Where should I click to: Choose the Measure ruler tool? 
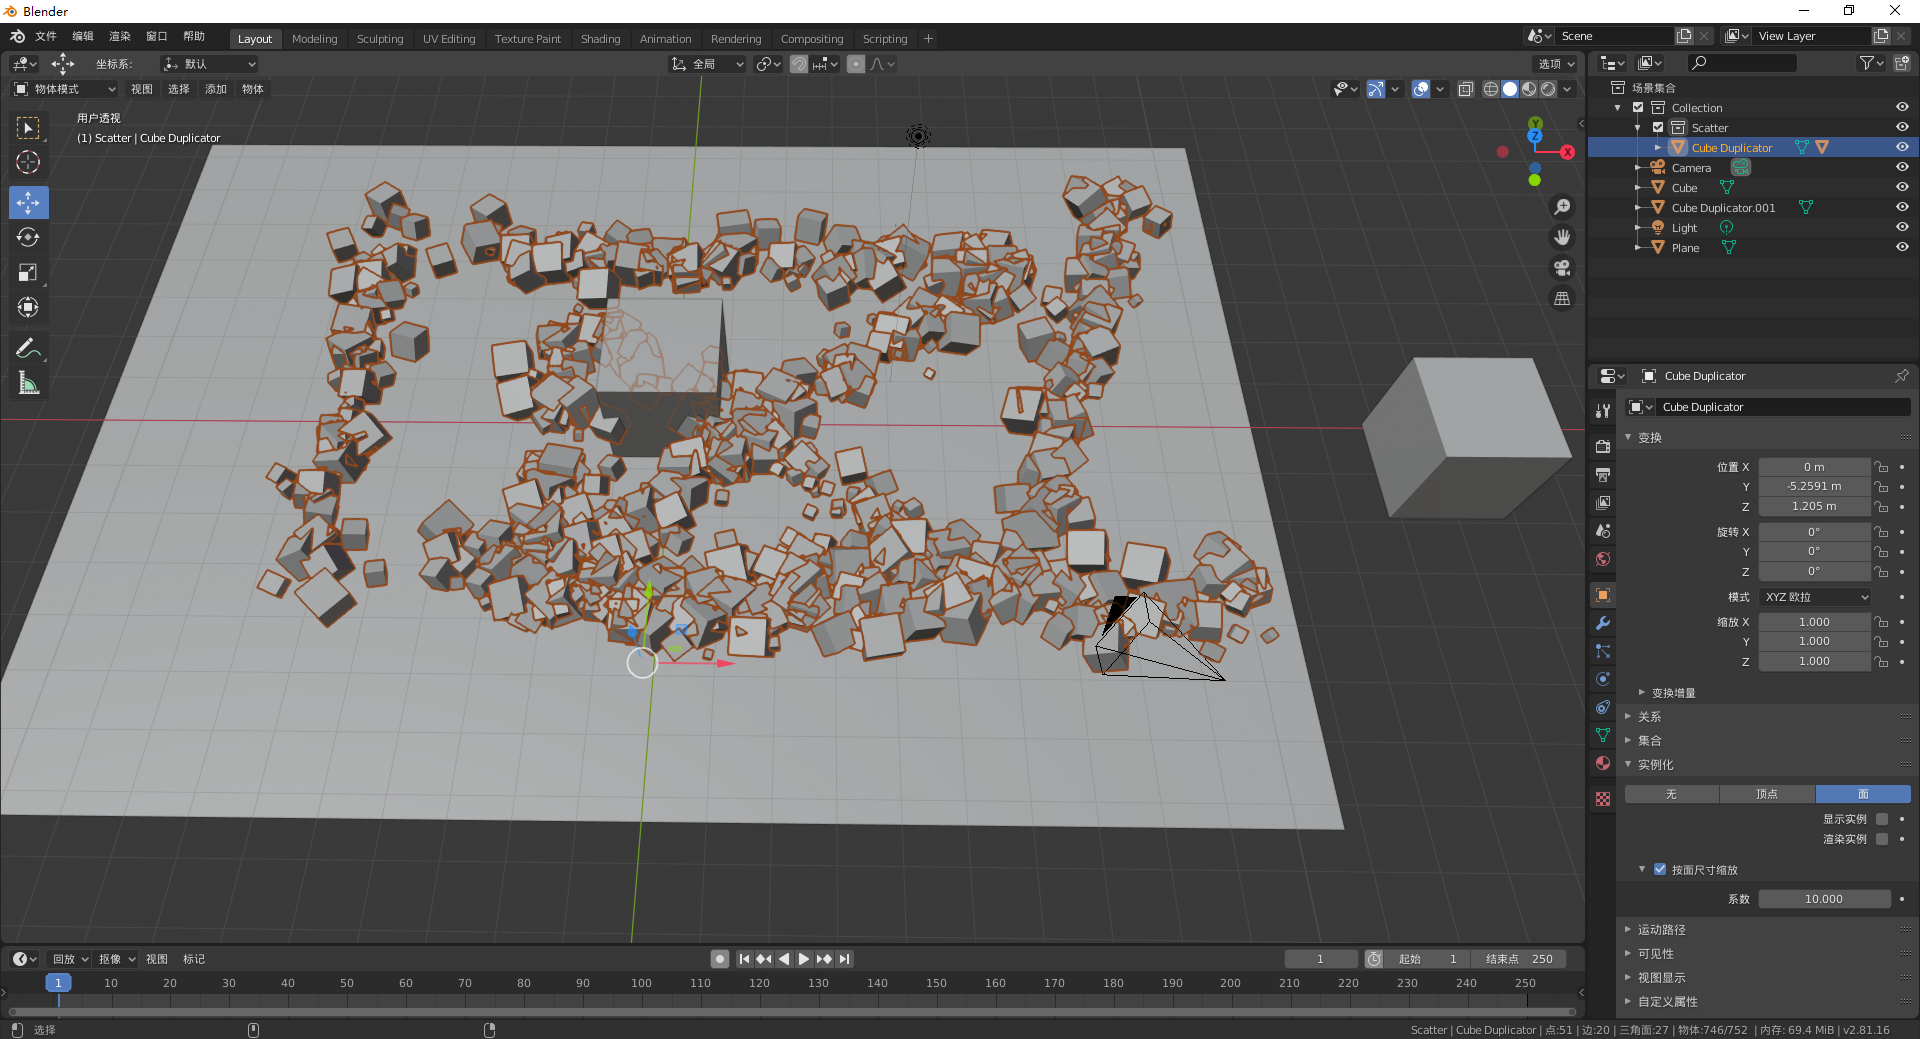pyautogui.click(x=28, y=384)
